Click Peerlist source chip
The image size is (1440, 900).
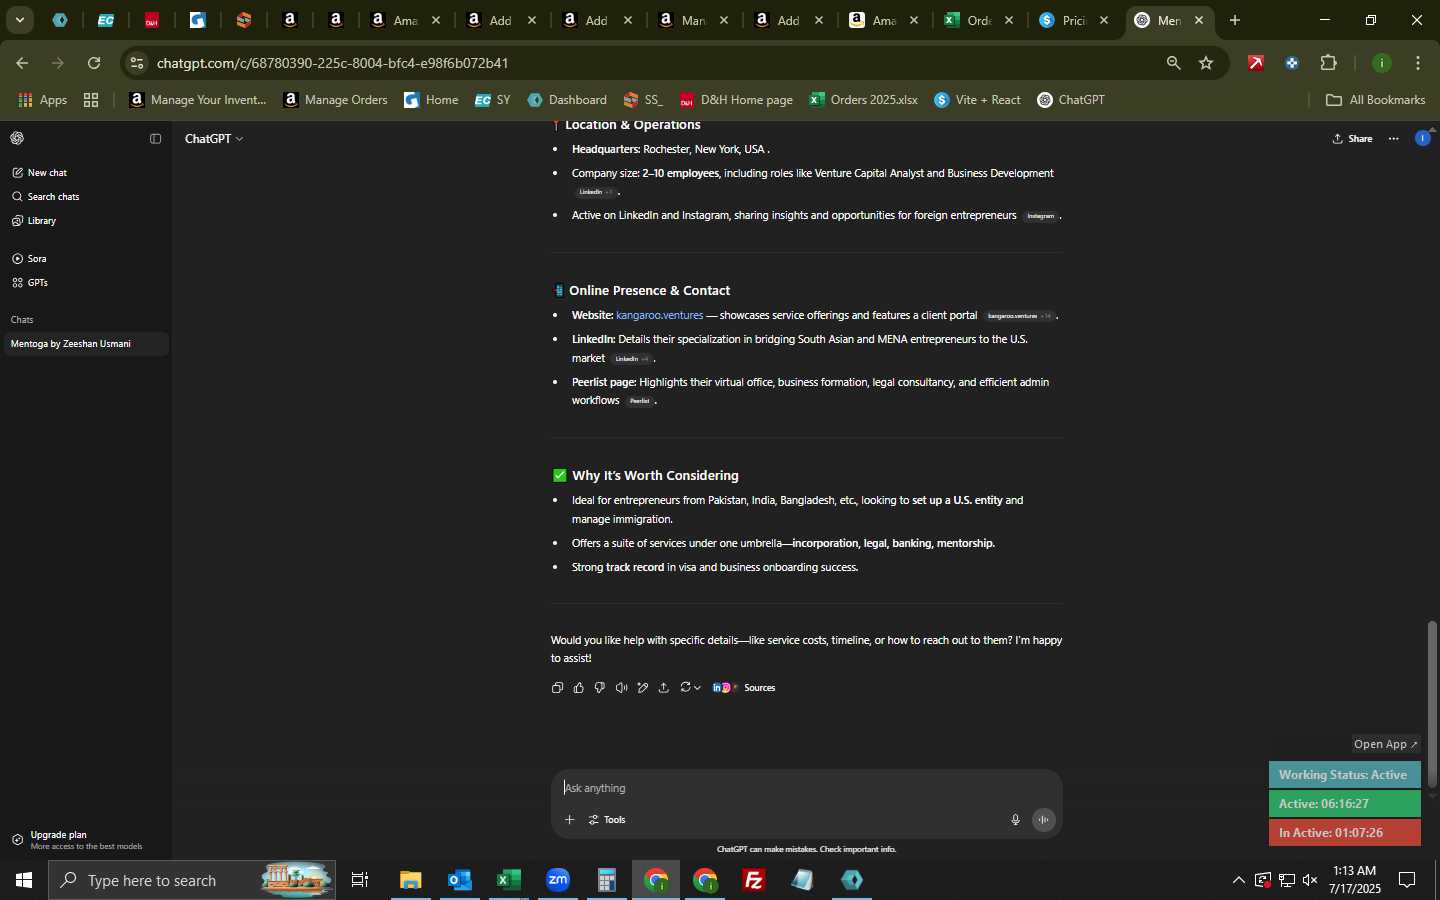(639, 401)
